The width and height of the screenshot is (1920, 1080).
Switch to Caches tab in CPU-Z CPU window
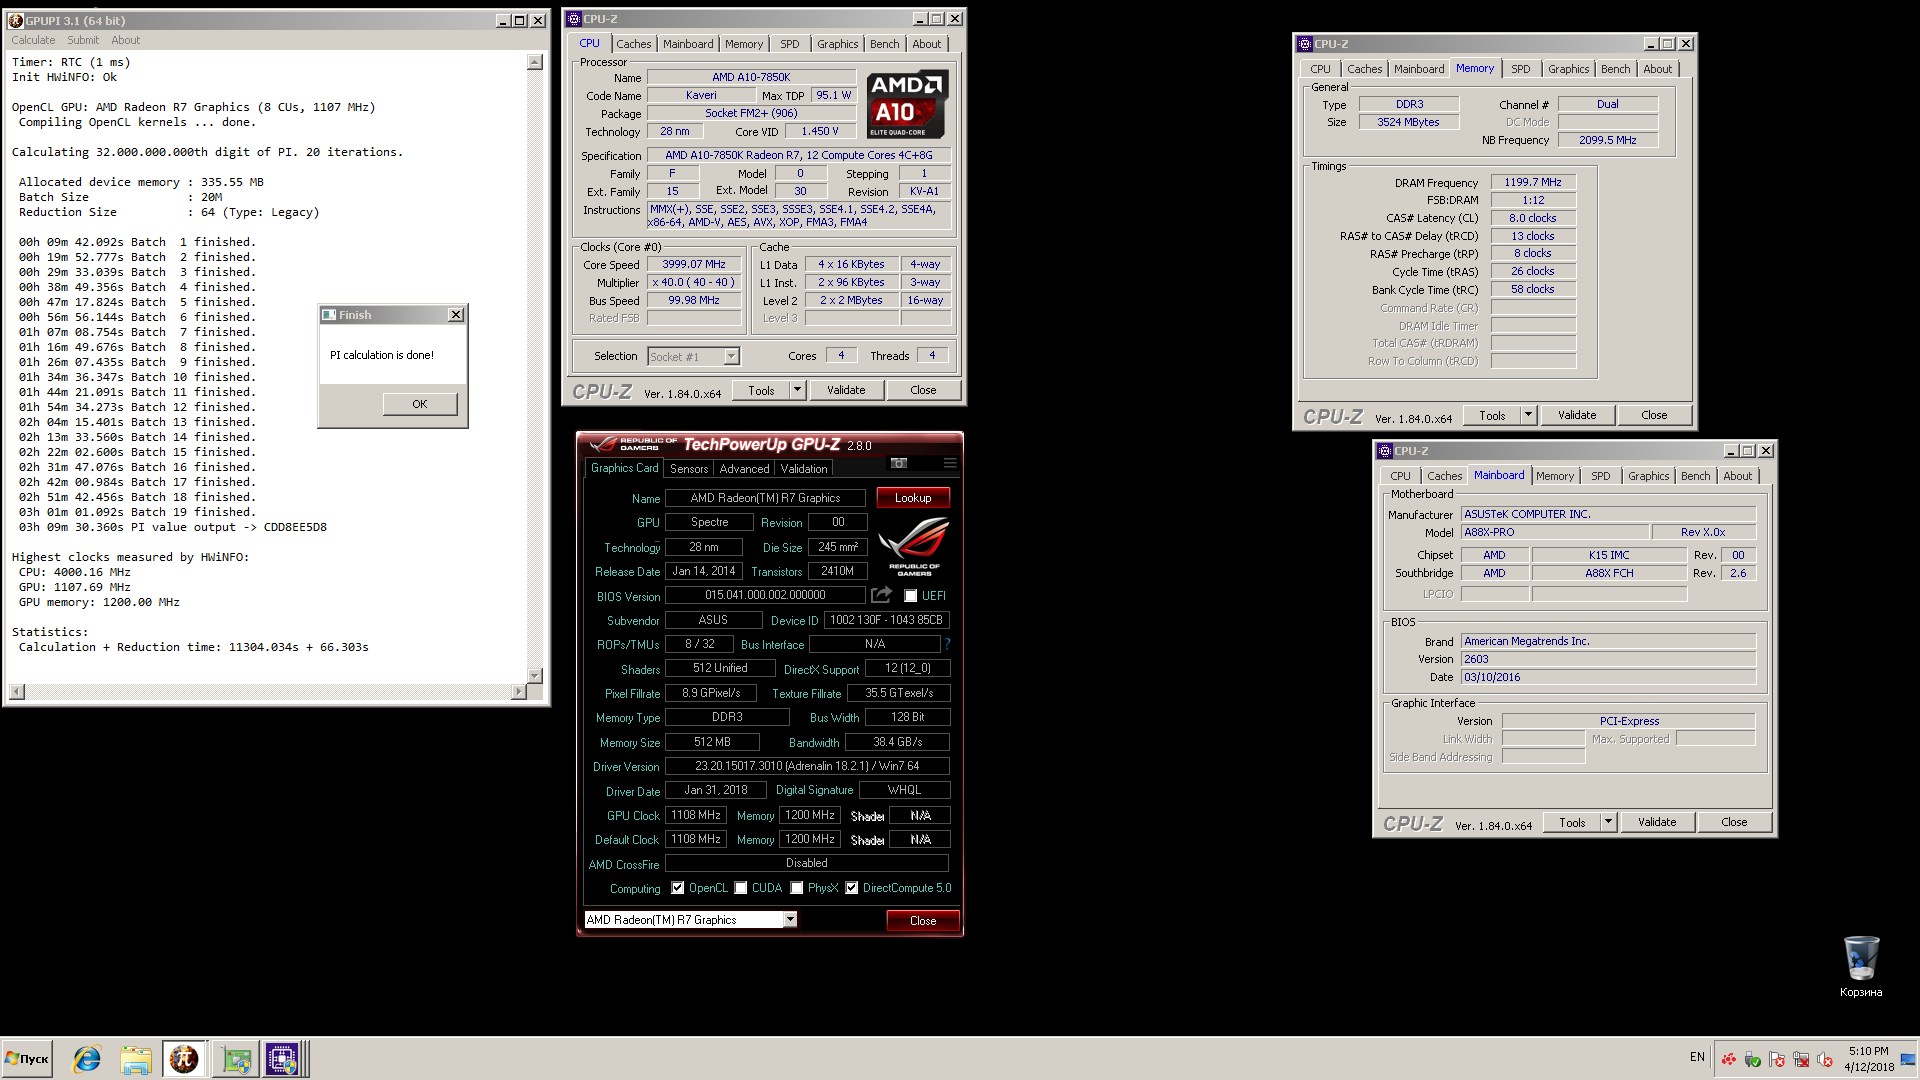[x=633, y=44]
